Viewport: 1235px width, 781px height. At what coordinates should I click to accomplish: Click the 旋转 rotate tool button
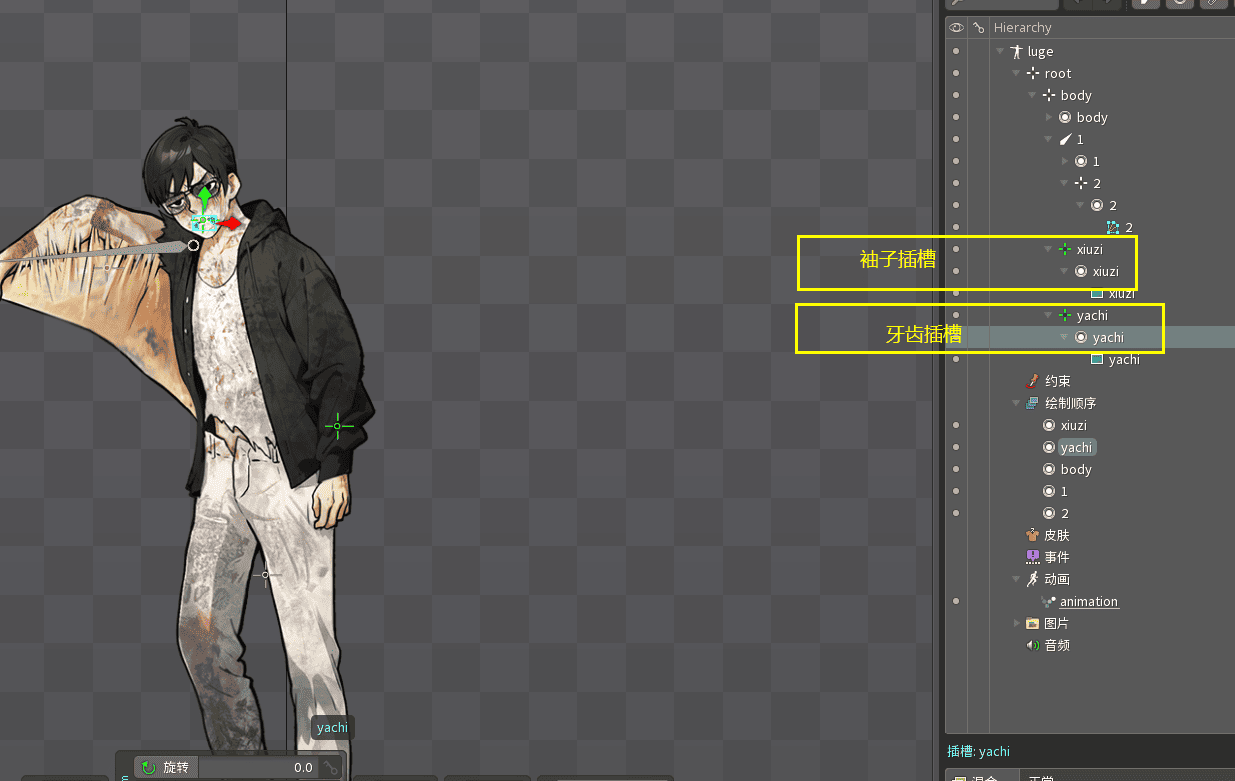(166, 767)
